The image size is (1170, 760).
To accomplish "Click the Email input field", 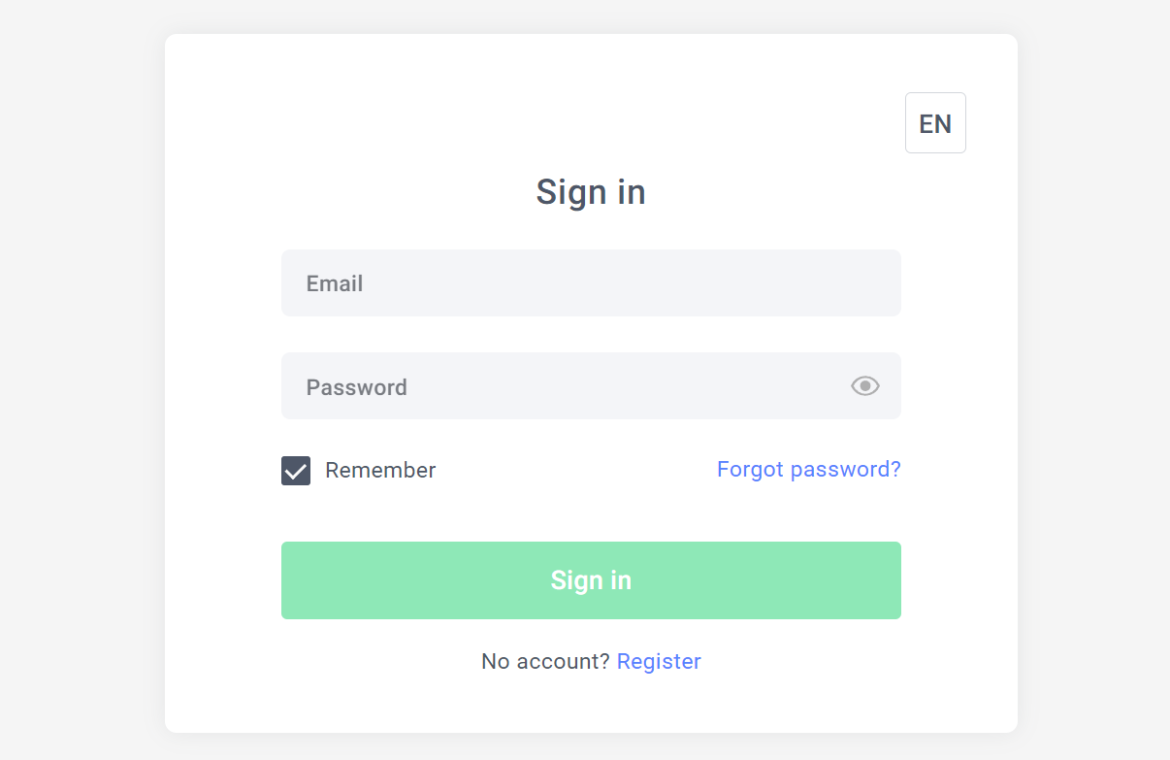I will 590,283.
